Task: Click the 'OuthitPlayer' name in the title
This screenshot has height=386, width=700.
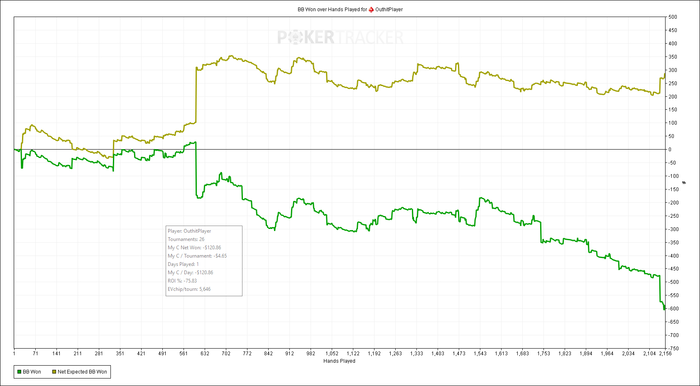Action: [389, 9]
